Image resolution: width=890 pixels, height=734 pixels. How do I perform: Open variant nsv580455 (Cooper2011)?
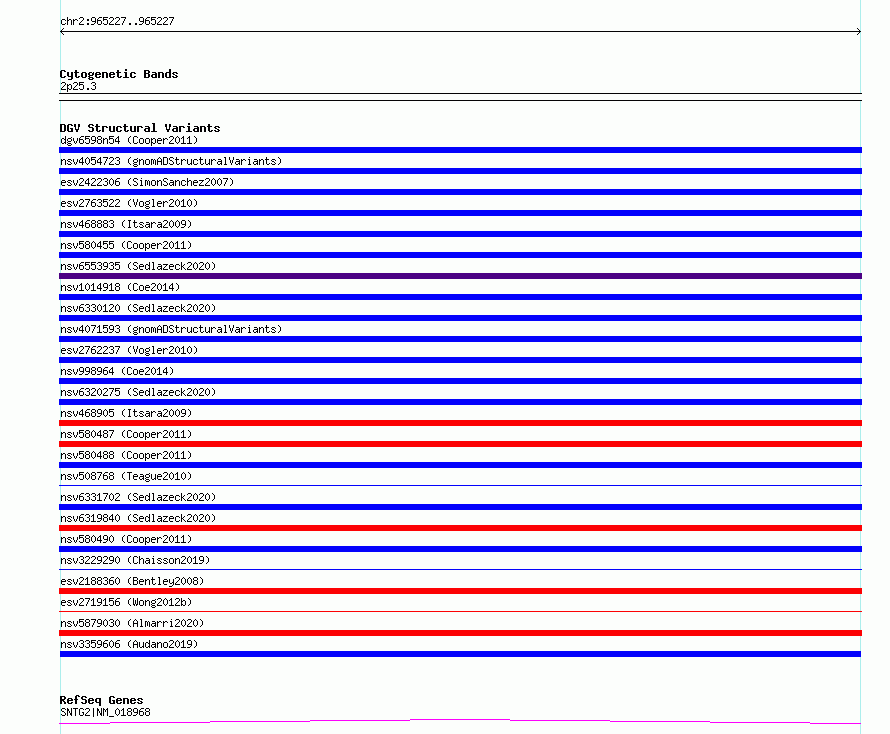click(126, 245)
